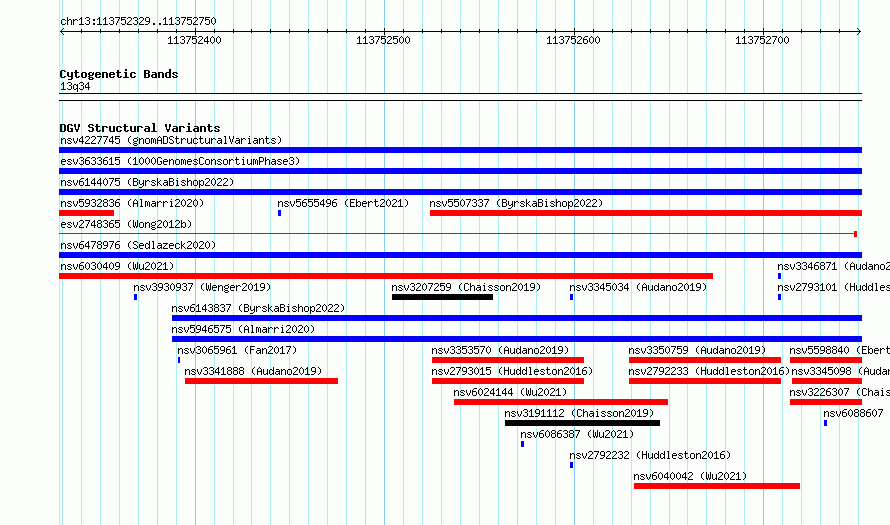The height and width of the screenshot is (525, 890).
Task: Select the 13q34 band label
Action: pos(75,86)
